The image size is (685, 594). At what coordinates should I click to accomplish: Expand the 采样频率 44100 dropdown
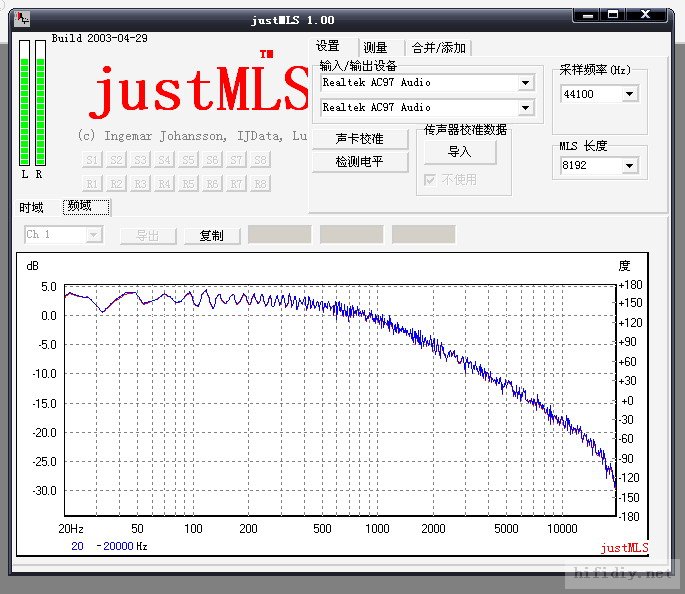(630, 94)
